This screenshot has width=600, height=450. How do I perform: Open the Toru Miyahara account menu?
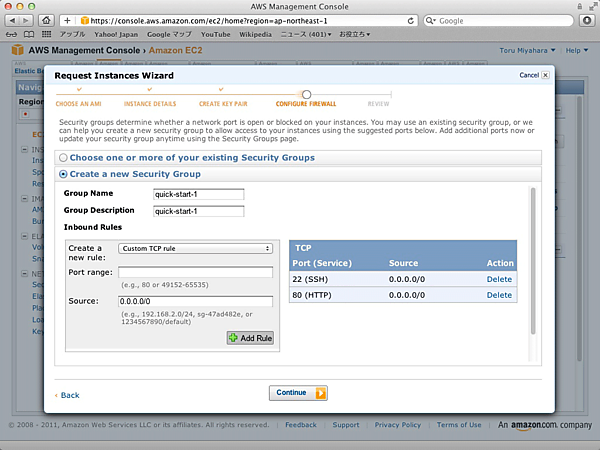pos(527,50)
